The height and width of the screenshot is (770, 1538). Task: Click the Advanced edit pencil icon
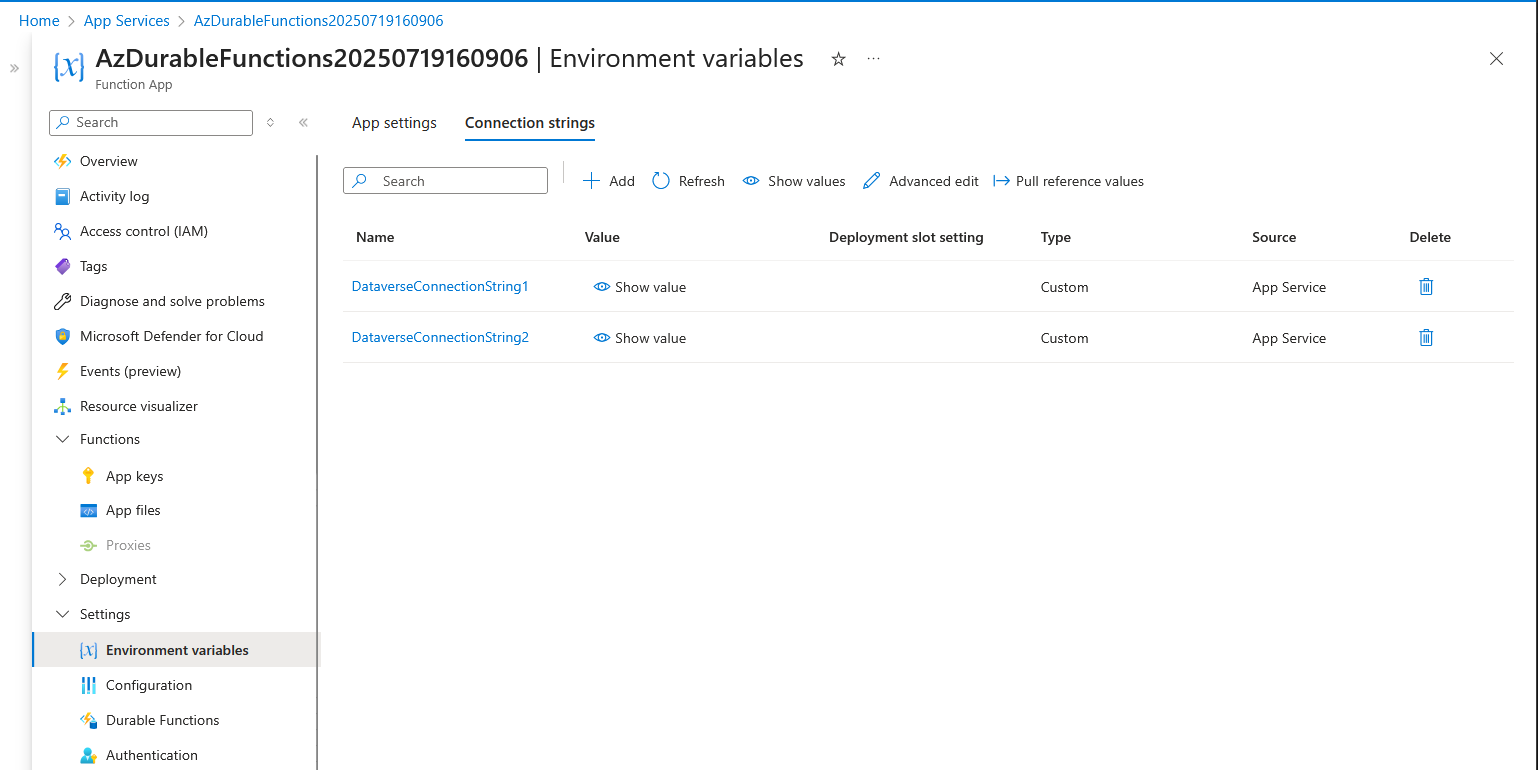[x=871, y=181]
